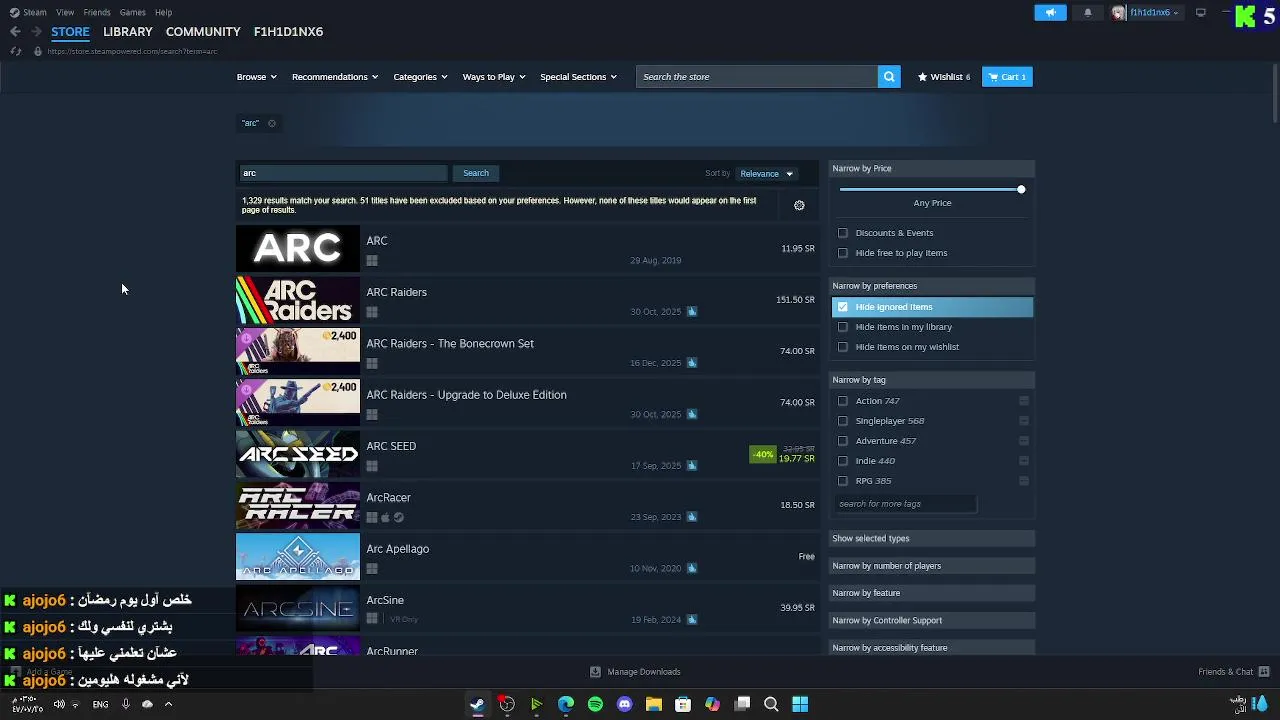
Task: Open File Explorer from the taskbar
Action: (654, 704)
